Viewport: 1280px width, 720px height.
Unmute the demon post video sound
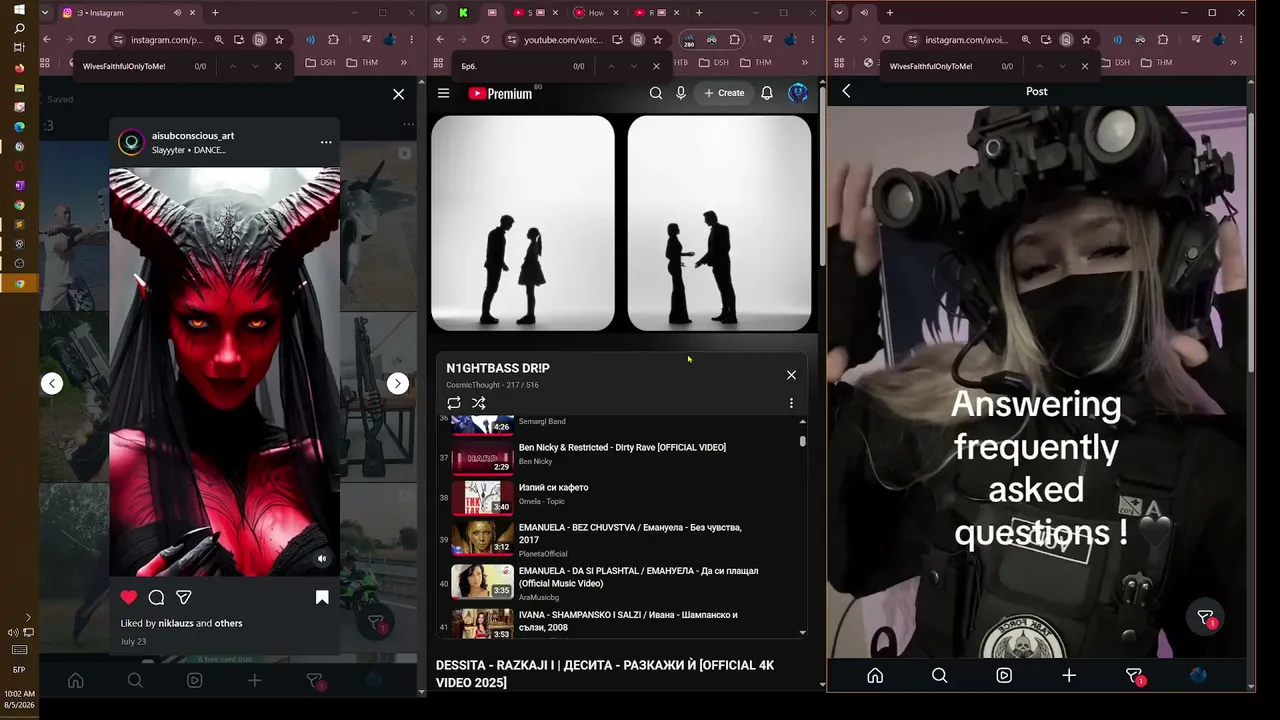point(322,559)
